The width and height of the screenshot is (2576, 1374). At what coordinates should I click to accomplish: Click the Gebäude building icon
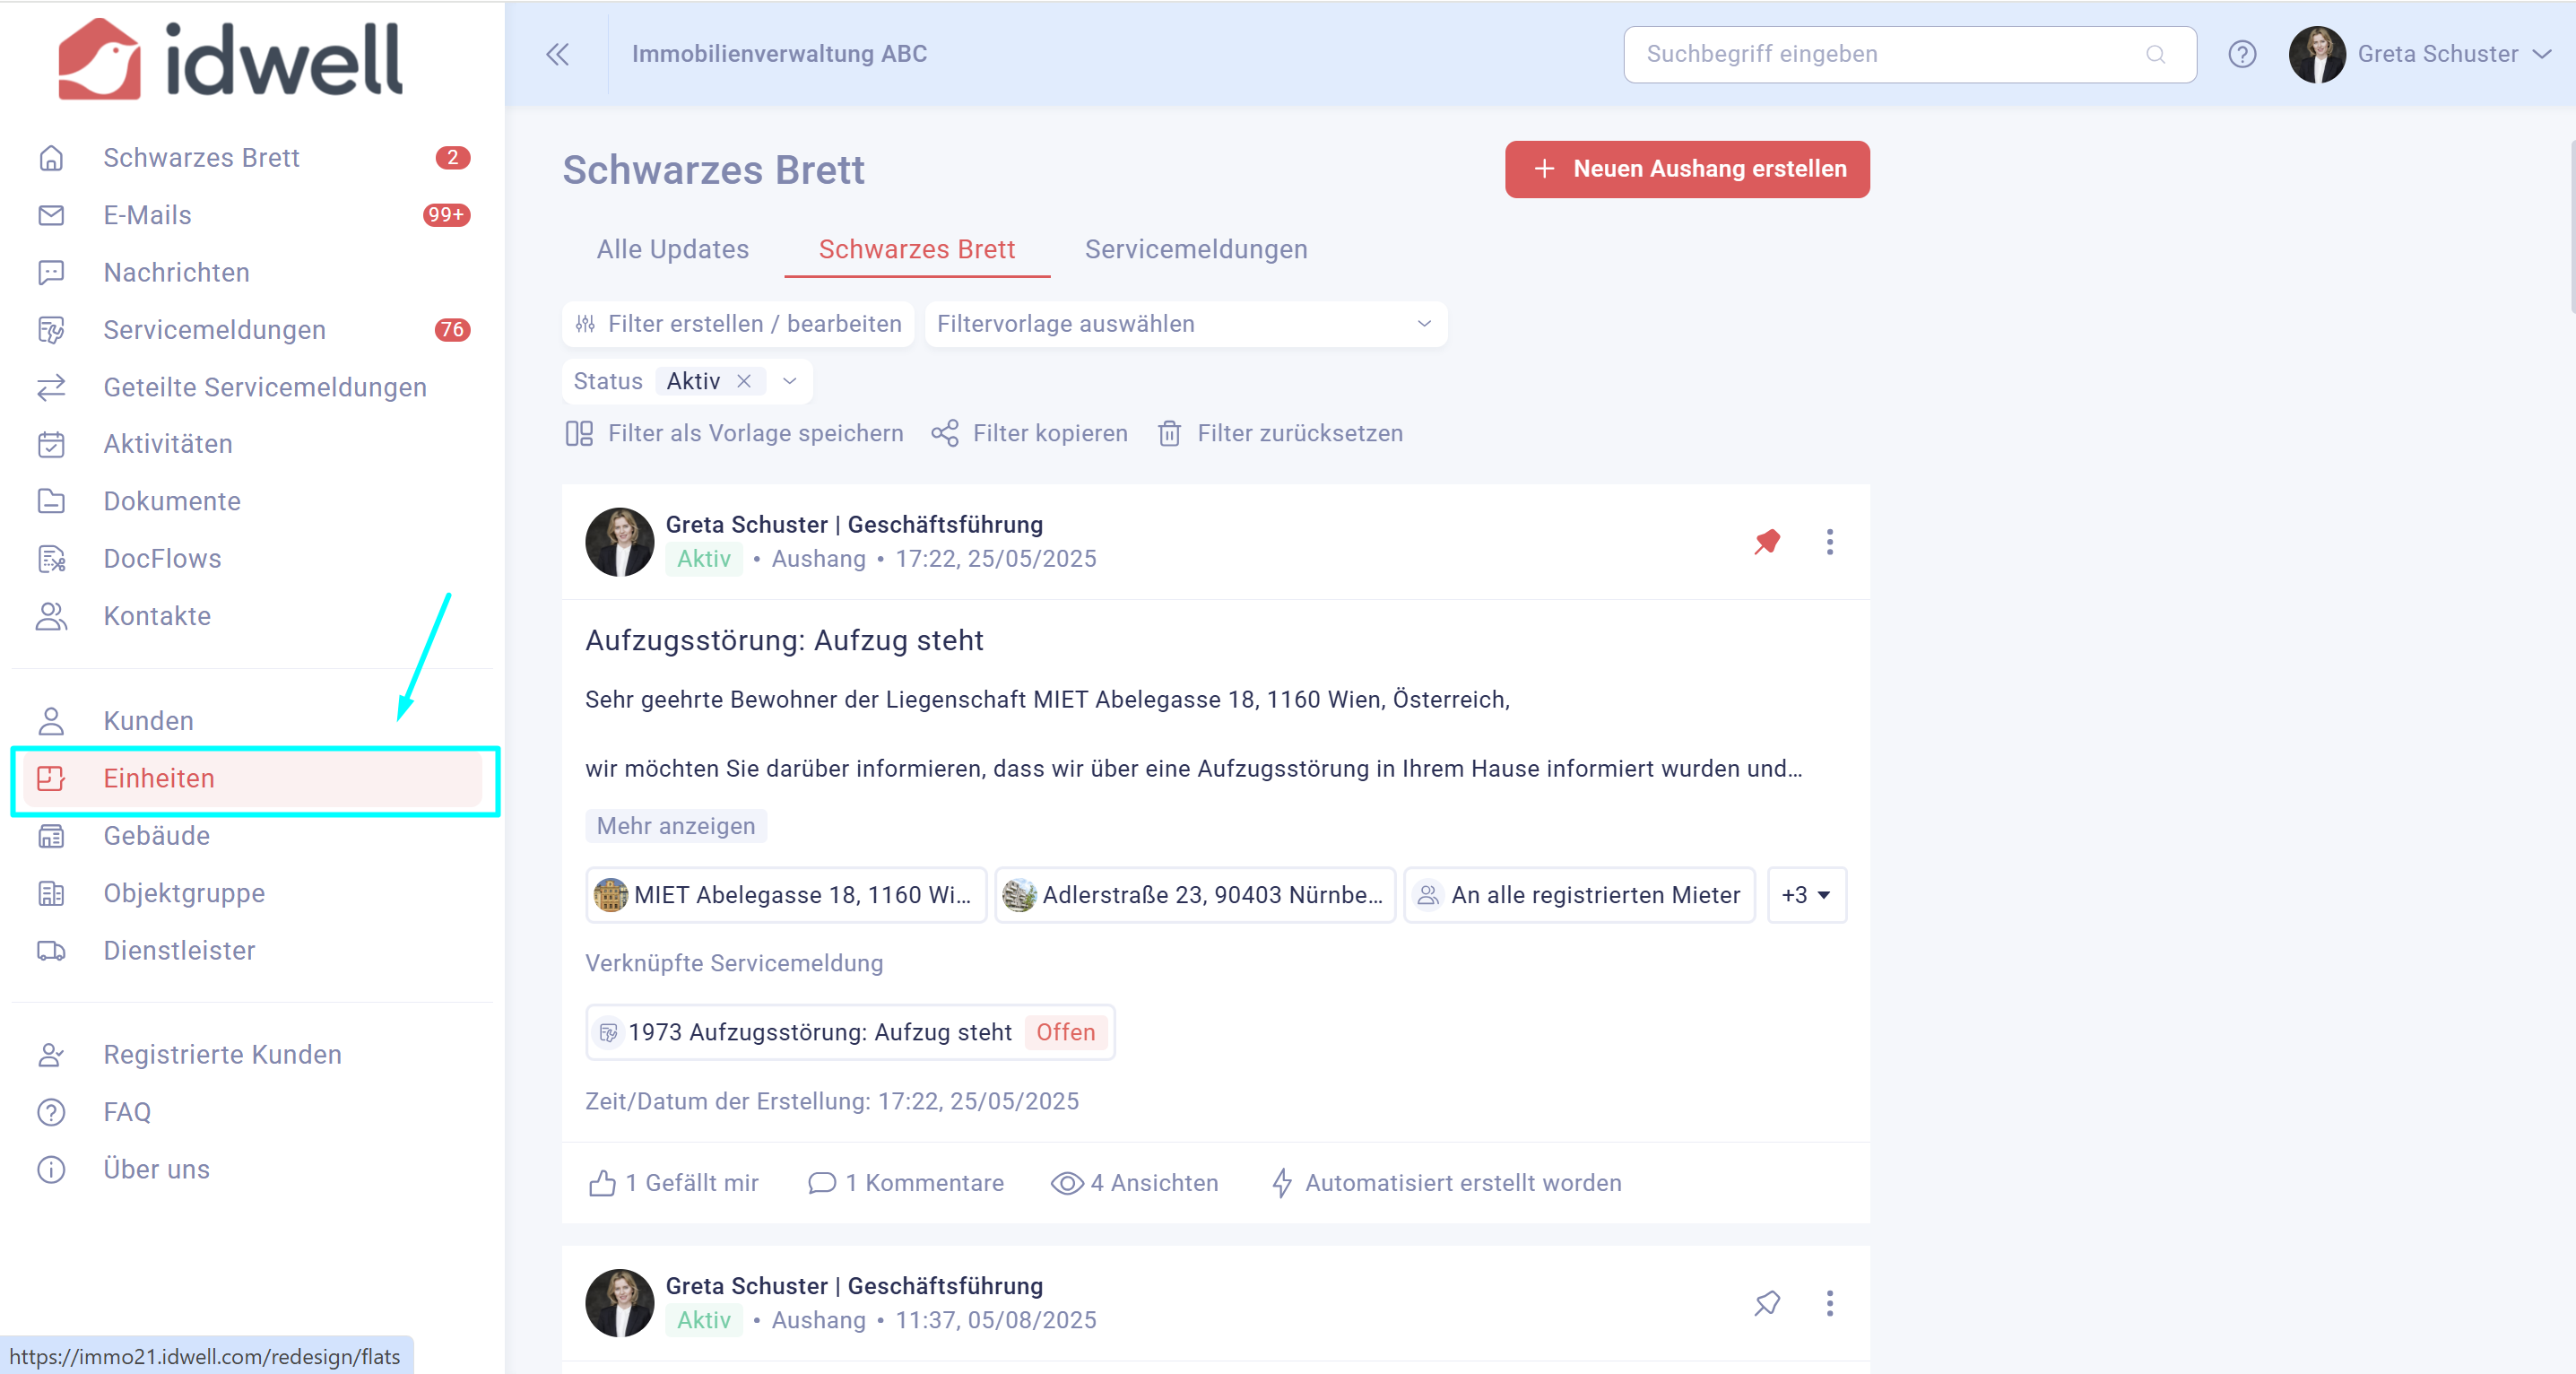tap(51, 836)
